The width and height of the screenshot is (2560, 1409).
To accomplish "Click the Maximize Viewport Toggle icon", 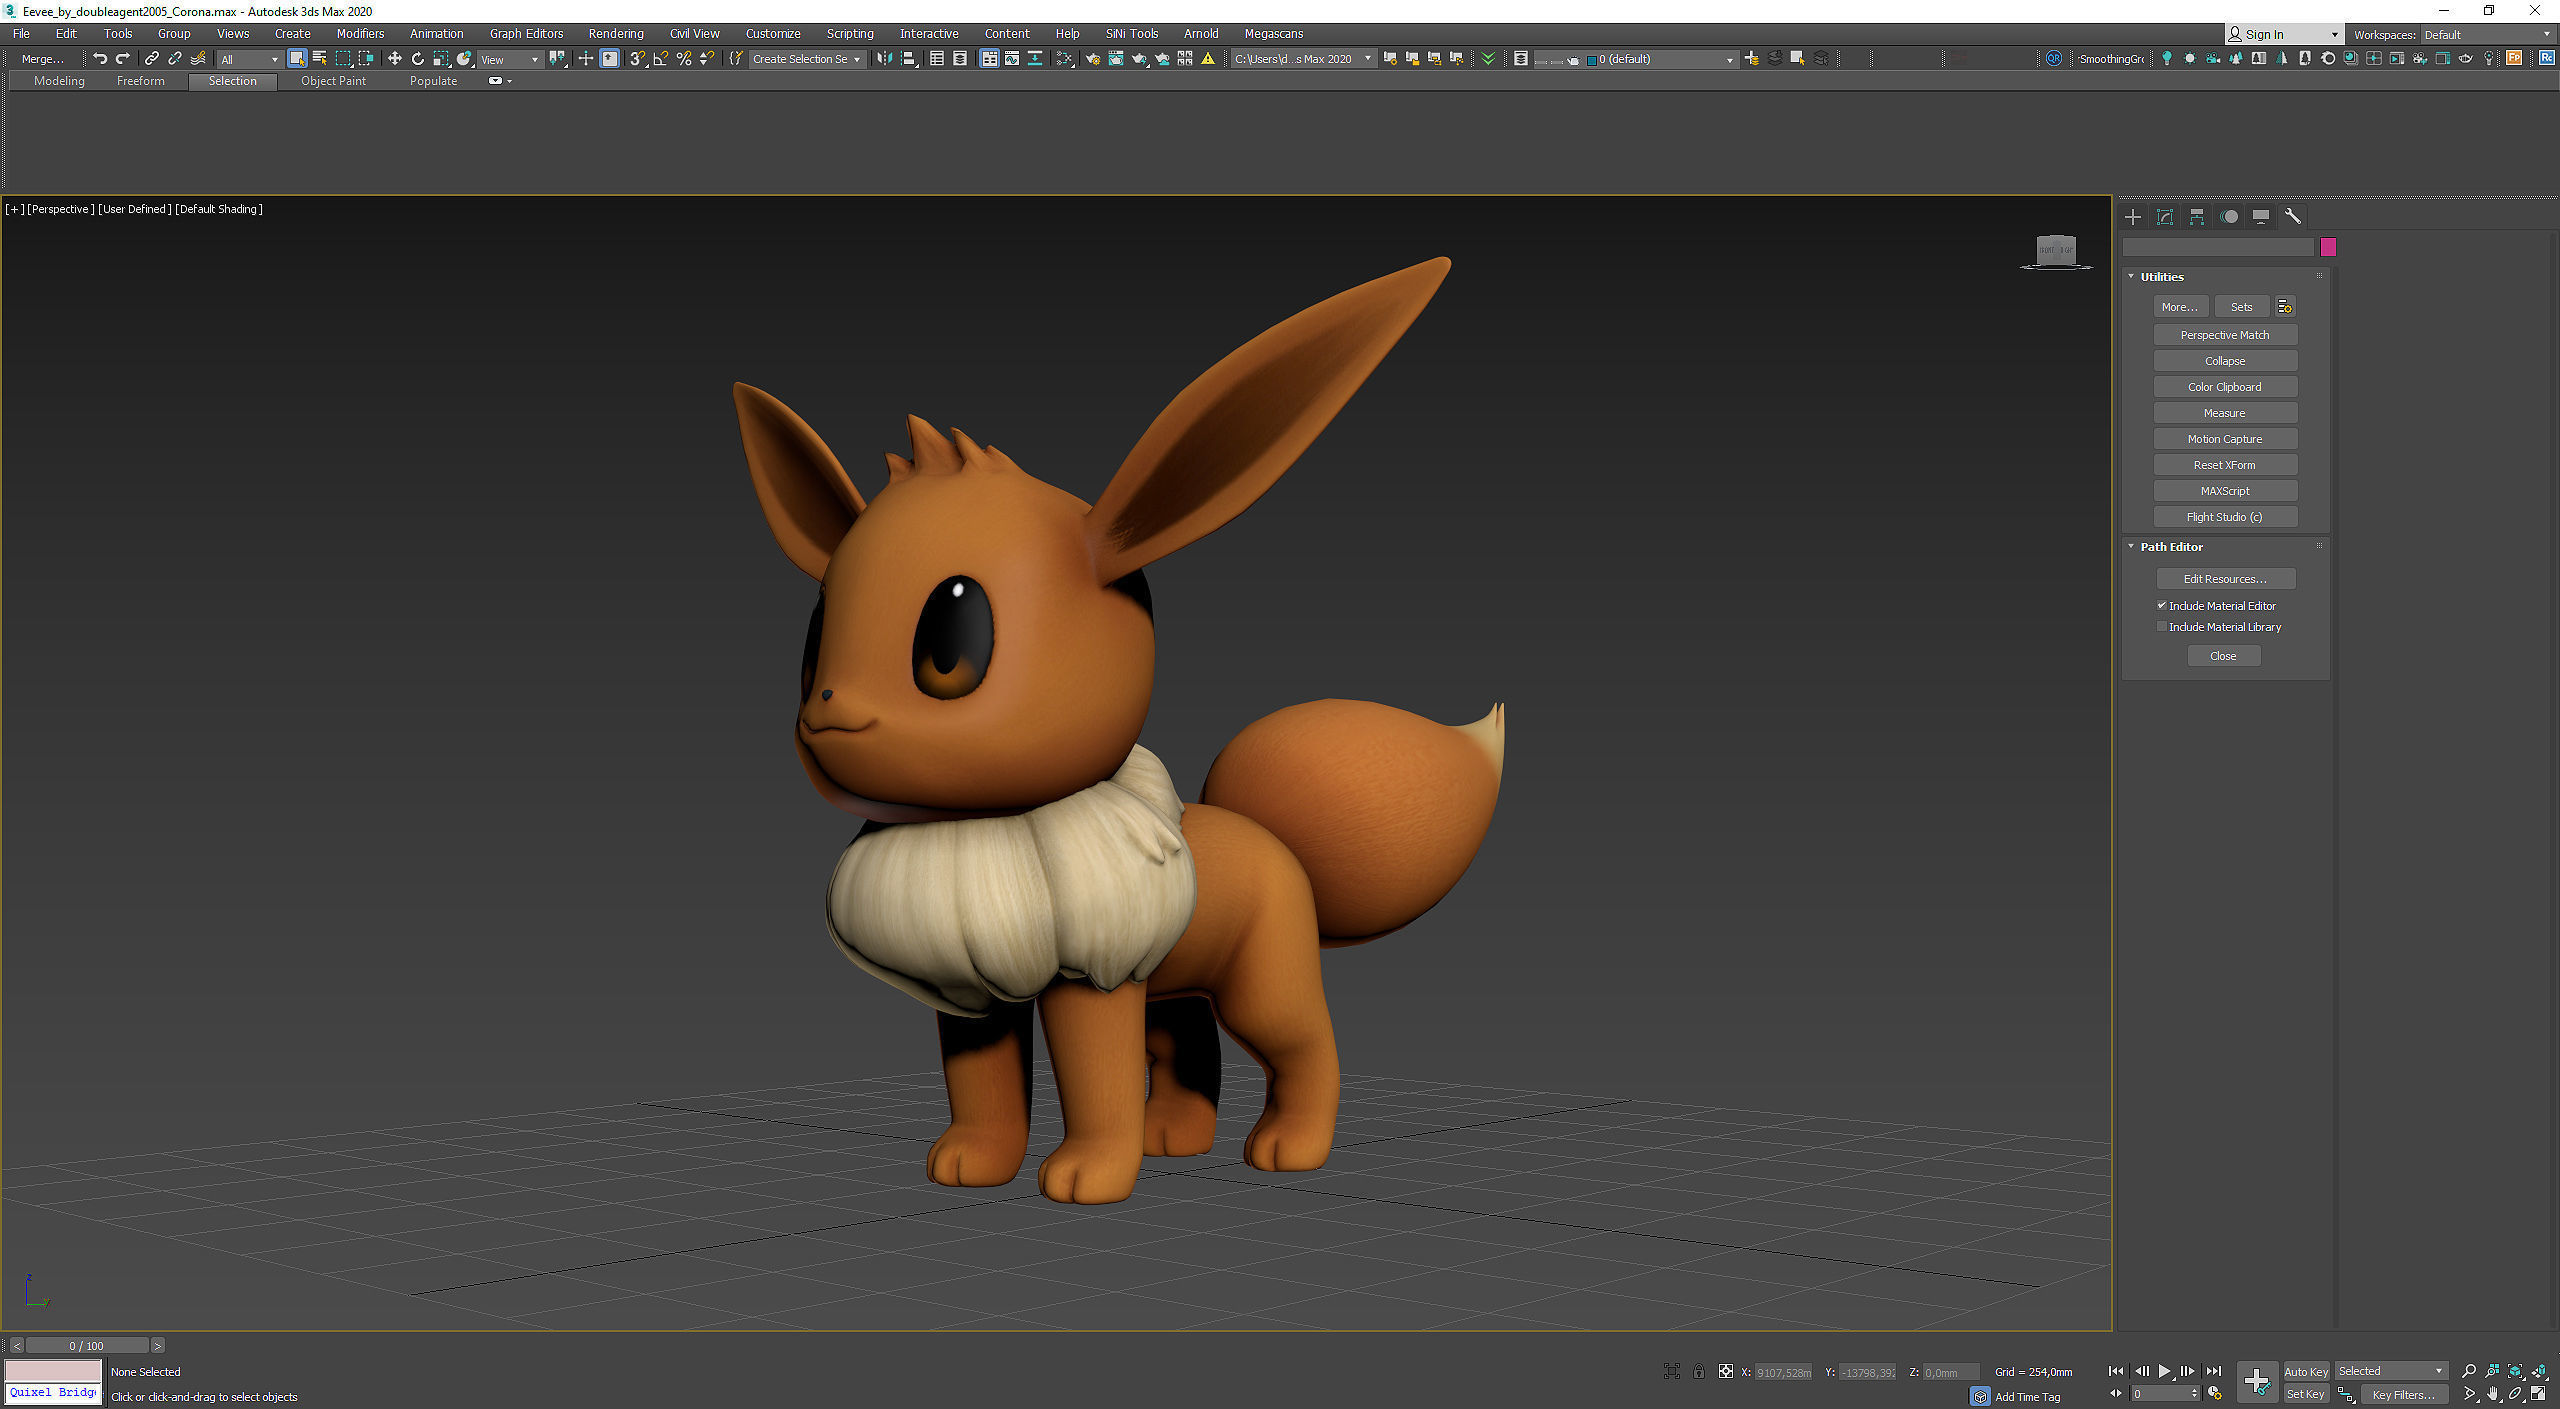I will 2538,1394.
